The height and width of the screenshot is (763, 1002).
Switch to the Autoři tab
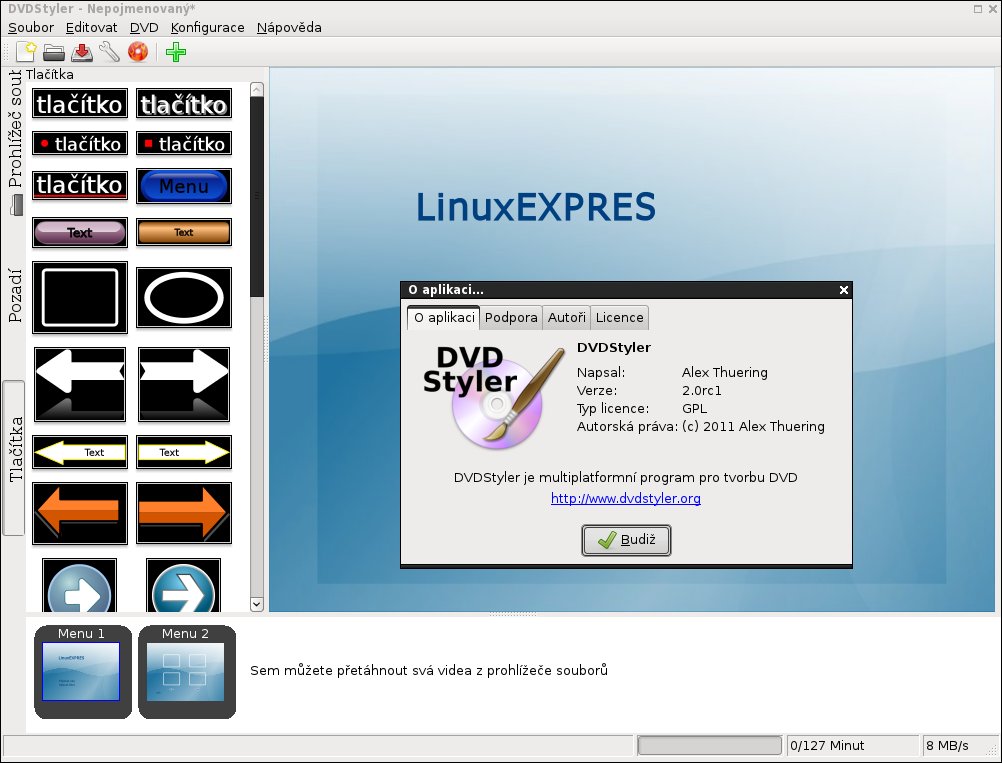(x=566, y=318)
